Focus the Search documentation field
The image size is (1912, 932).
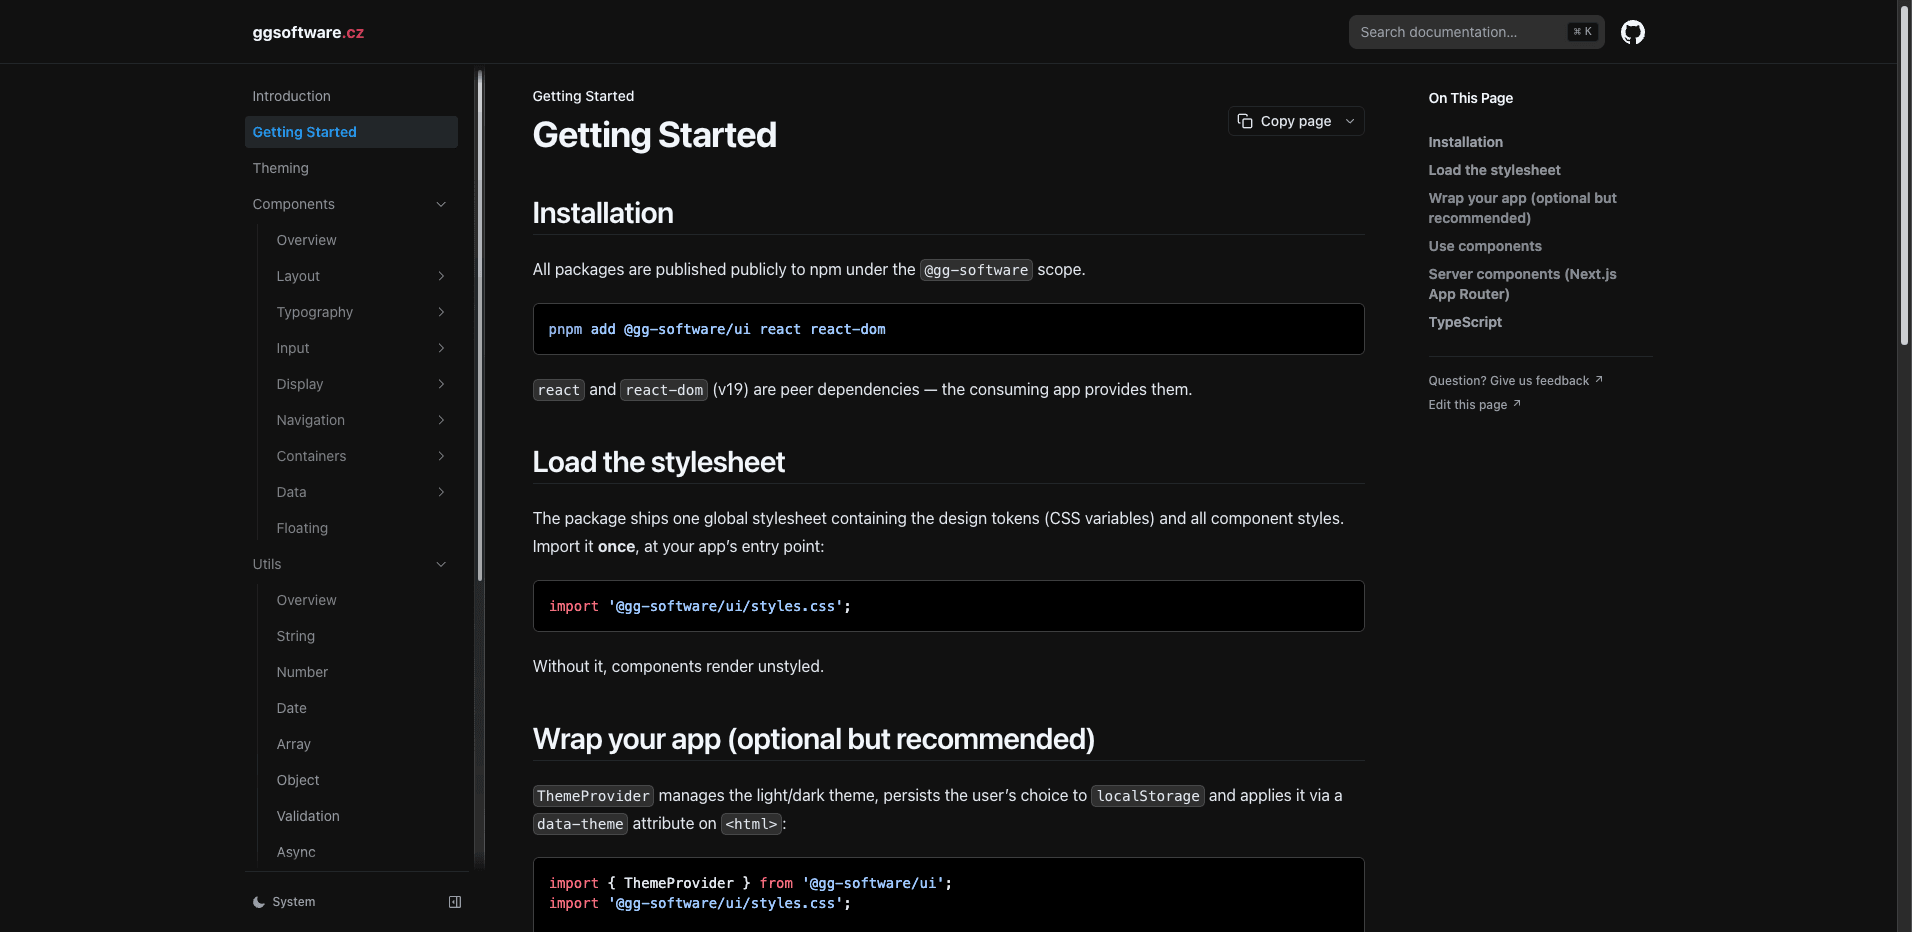pos(1476,32)
